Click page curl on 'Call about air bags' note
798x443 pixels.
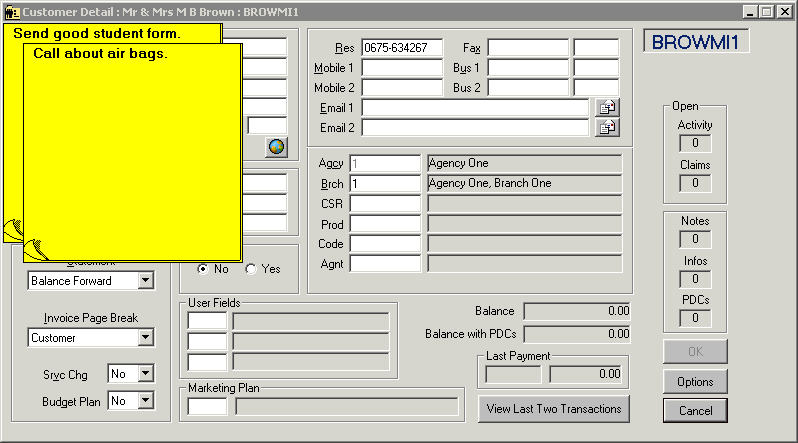34,248
